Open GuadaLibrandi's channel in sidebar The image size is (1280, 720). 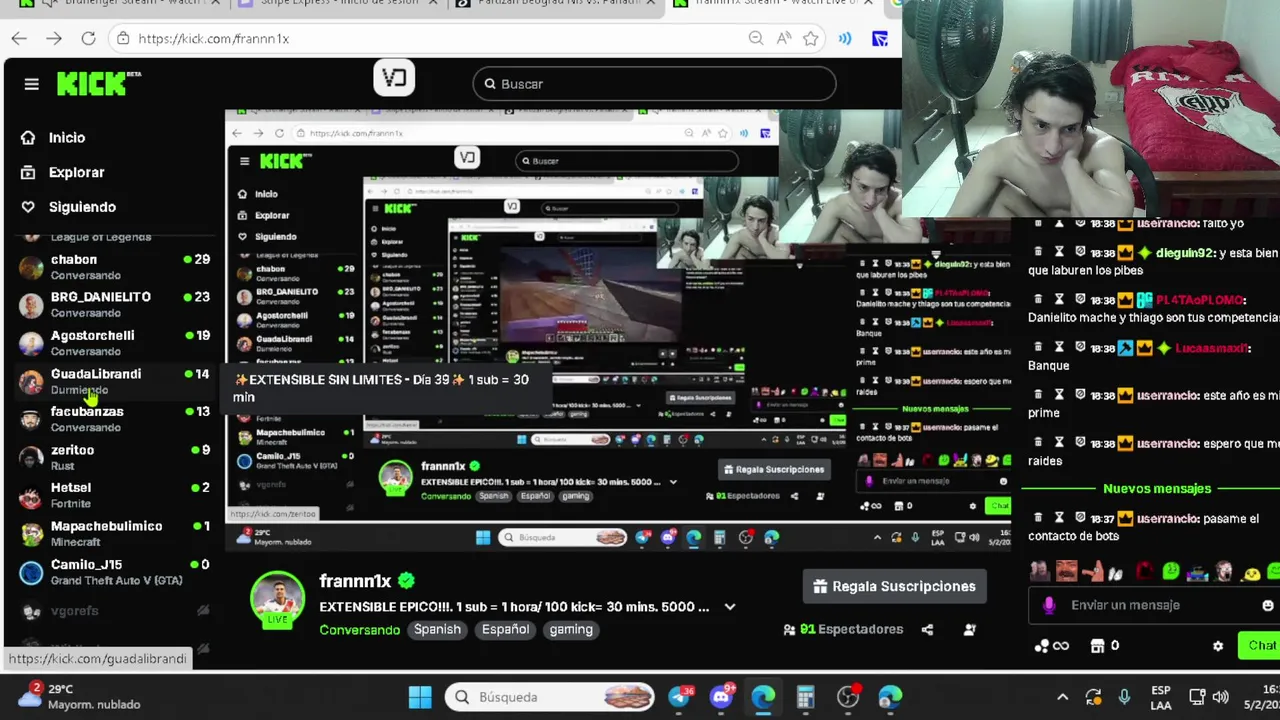115,381
